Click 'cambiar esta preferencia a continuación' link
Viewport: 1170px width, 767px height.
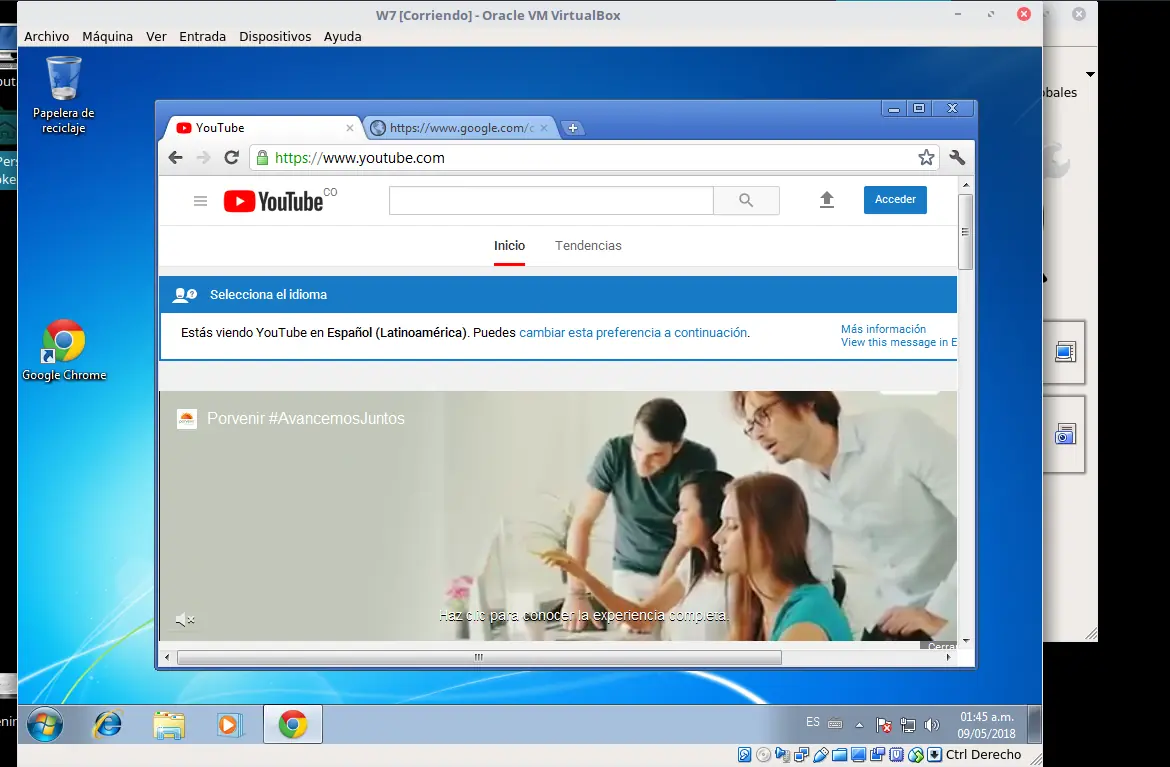click(634, 333)
